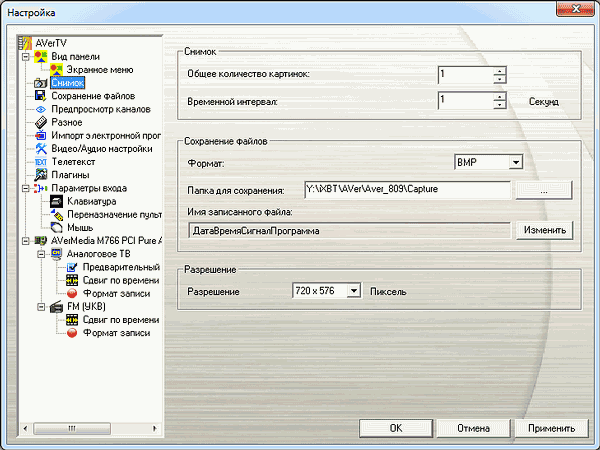The width and height of the screenshot is (600, 450).
Task: Click the Параметры входа icon
Action: 41,188
